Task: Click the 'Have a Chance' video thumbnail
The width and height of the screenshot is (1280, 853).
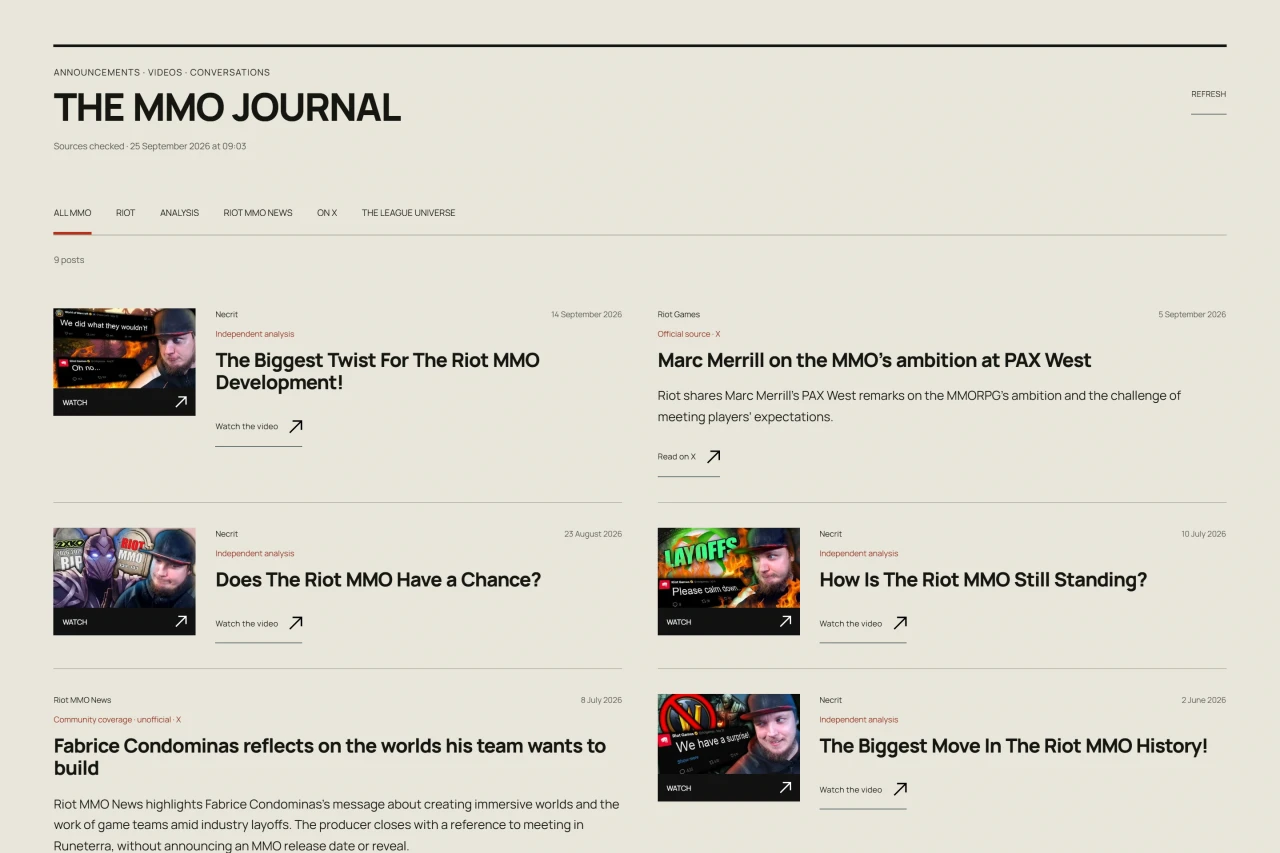Action: point(124,581)
